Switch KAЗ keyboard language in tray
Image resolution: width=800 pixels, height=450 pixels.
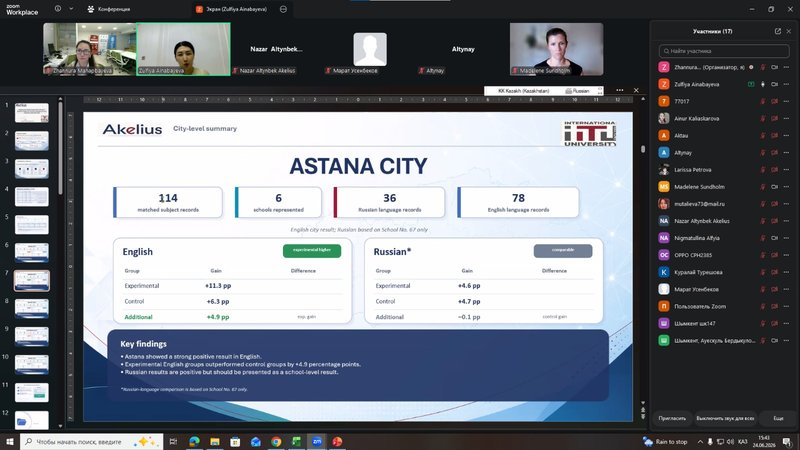[x=743, y=442]
